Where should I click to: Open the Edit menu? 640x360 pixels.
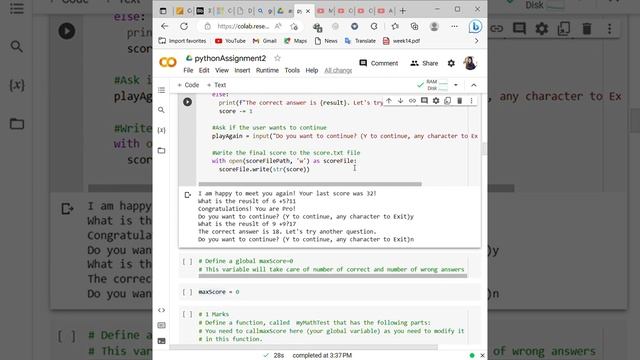(204, 70)
